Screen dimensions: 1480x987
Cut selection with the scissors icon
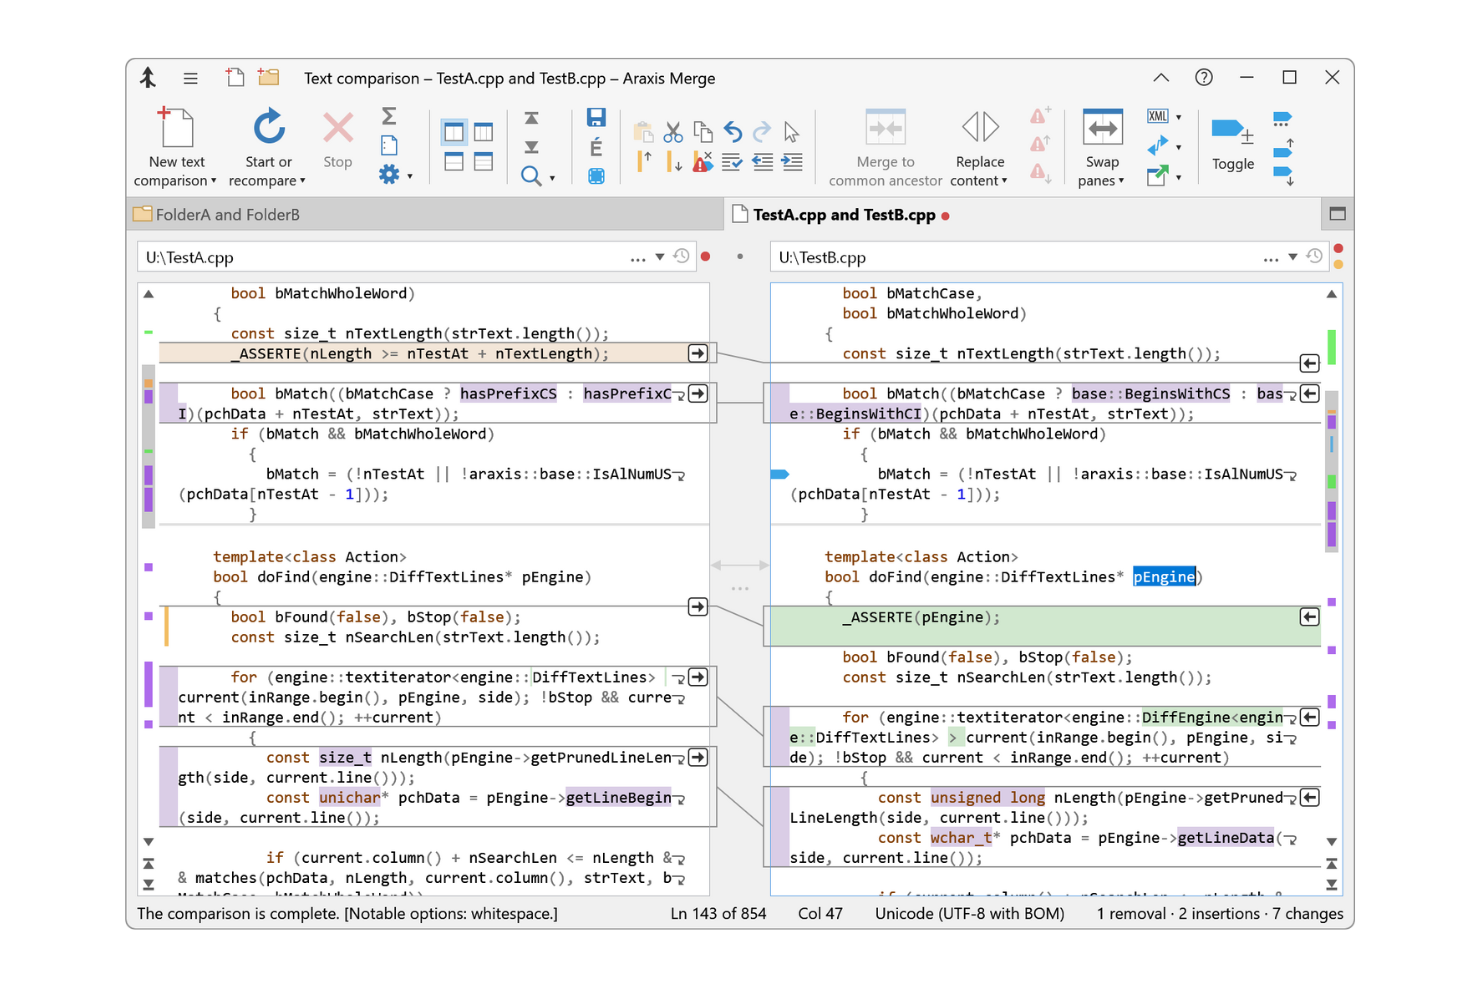coord(673,132)
